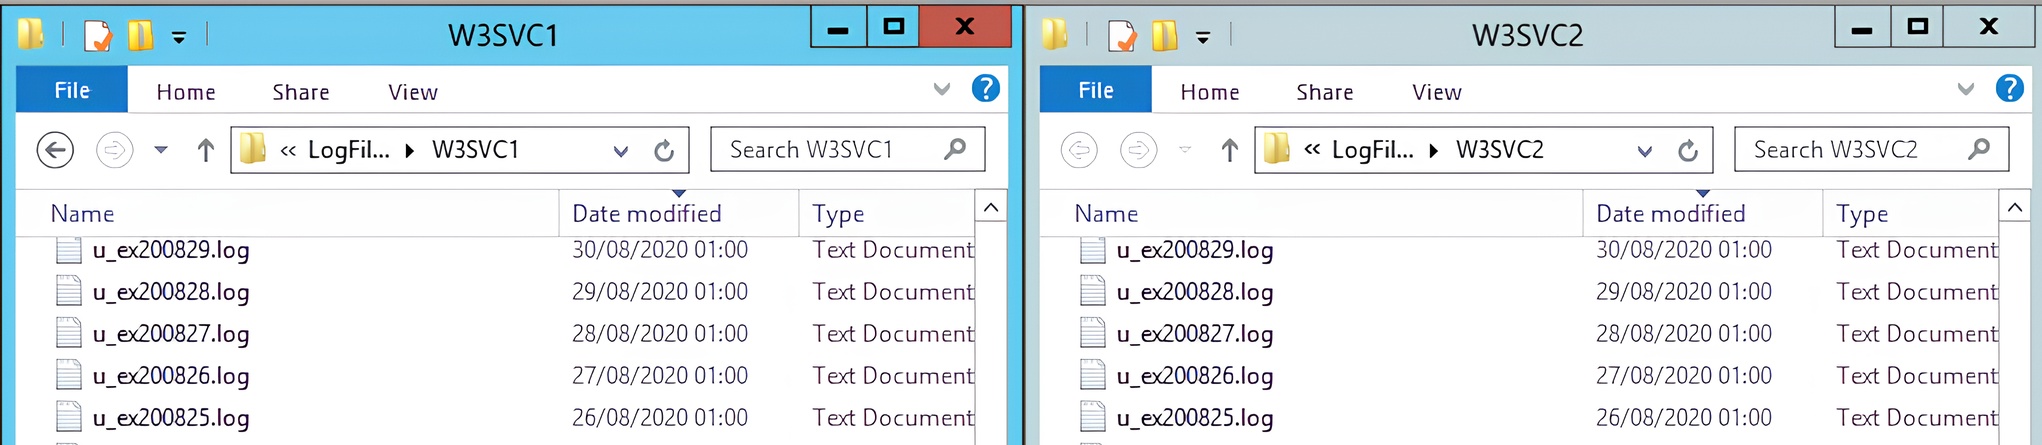Click the folder system icon in W3SVC2 title bar

(x=1055, y=34)
